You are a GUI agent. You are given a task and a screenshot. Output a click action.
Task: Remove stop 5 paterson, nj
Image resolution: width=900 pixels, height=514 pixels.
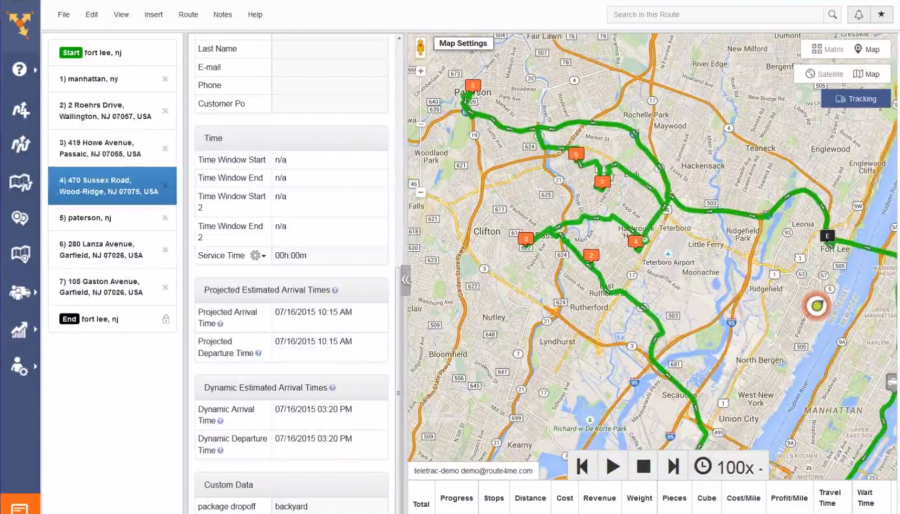tap(165, 218)
